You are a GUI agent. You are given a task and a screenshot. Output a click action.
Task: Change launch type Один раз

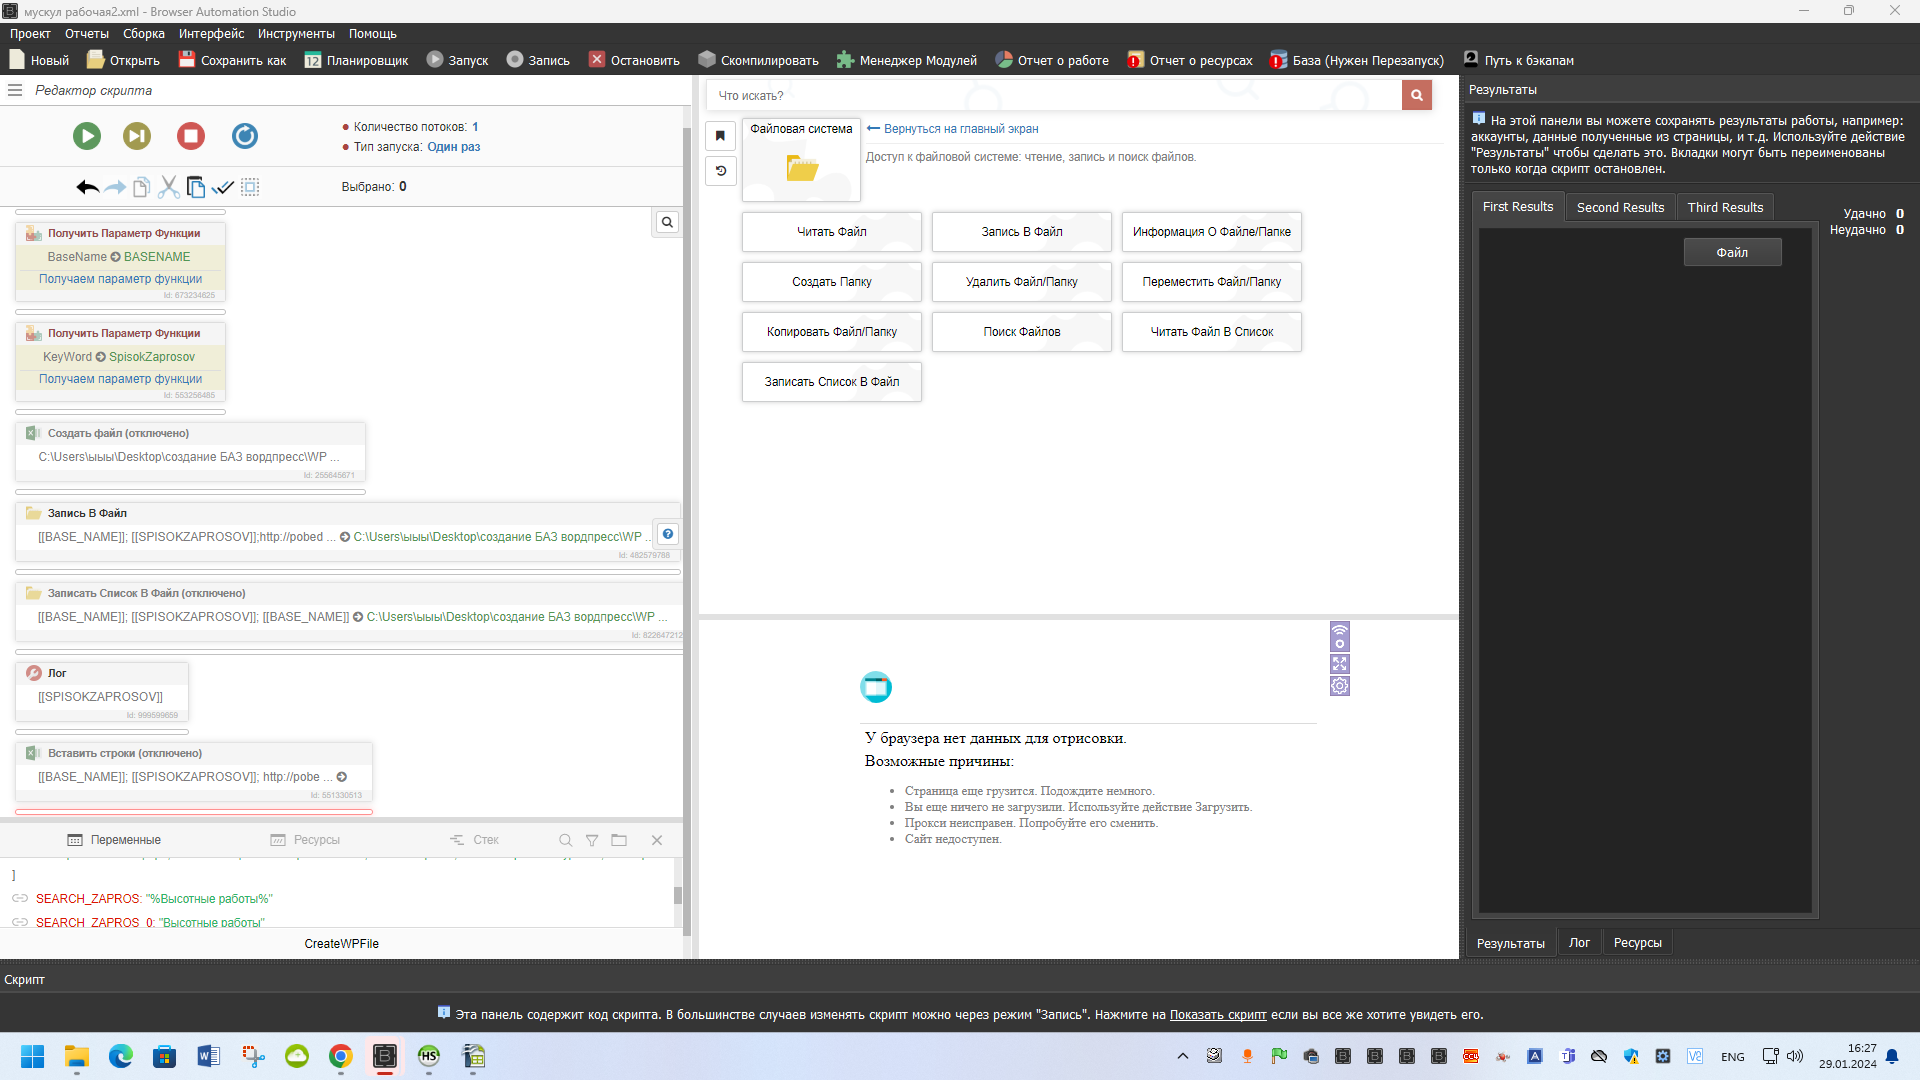[x=454, y=147]
